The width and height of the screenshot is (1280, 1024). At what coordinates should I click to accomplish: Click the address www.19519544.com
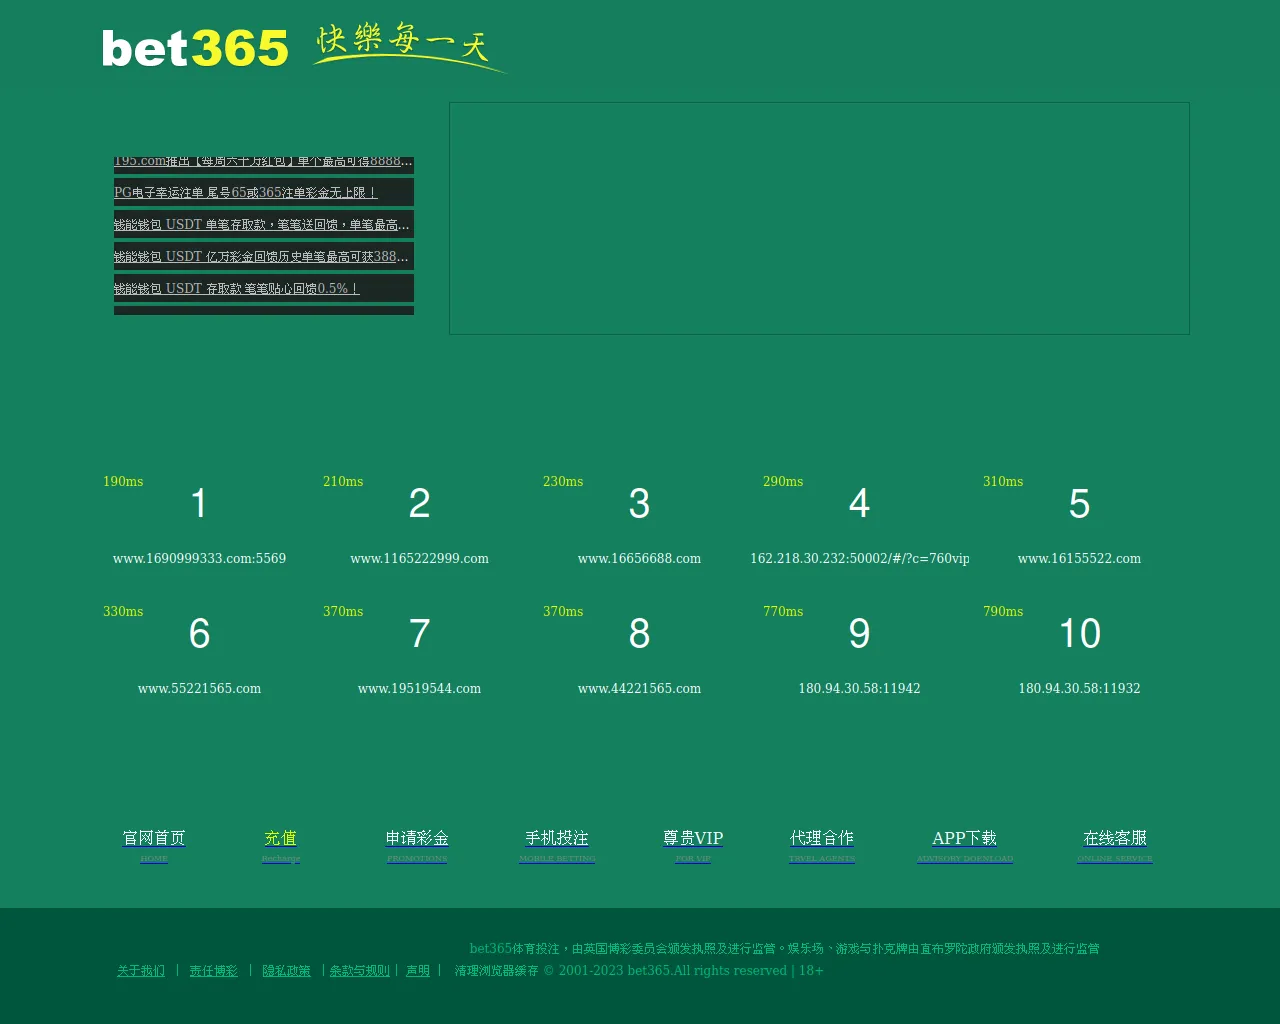419,688
